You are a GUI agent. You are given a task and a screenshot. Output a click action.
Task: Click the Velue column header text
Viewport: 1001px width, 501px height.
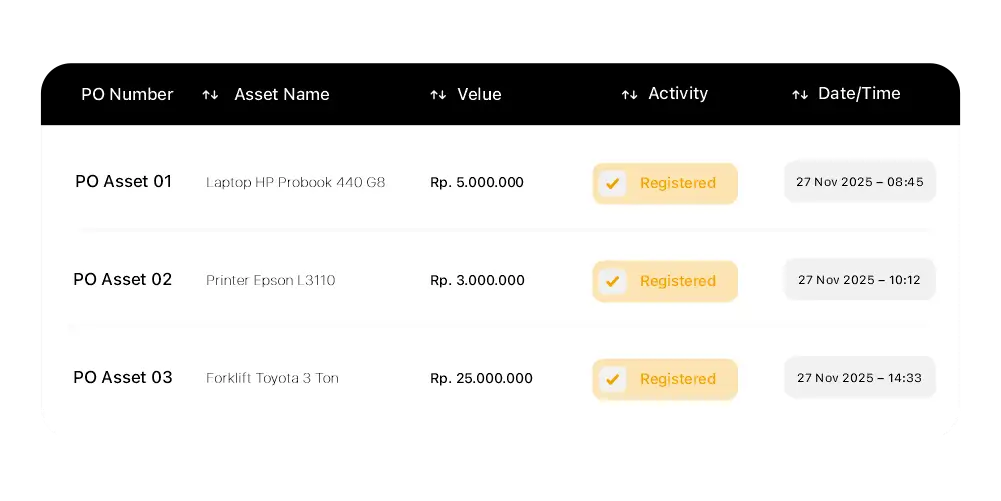[x=479, y=95]
